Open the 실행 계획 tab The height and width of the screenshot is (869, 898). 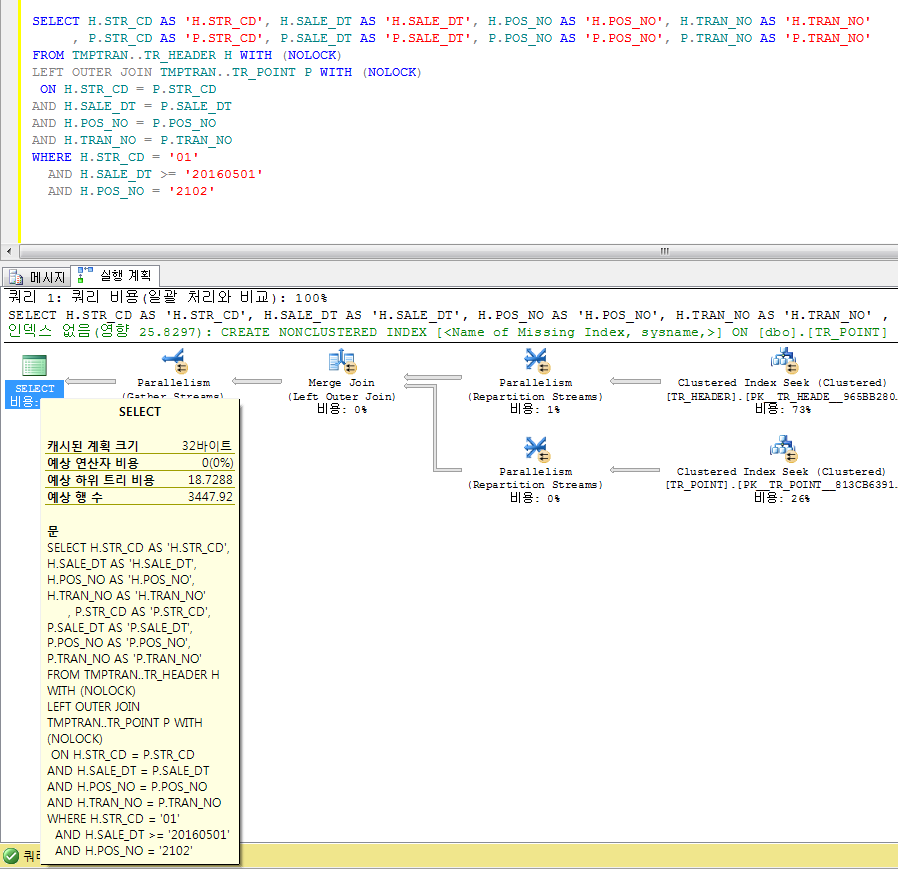[x=115, y=276]
